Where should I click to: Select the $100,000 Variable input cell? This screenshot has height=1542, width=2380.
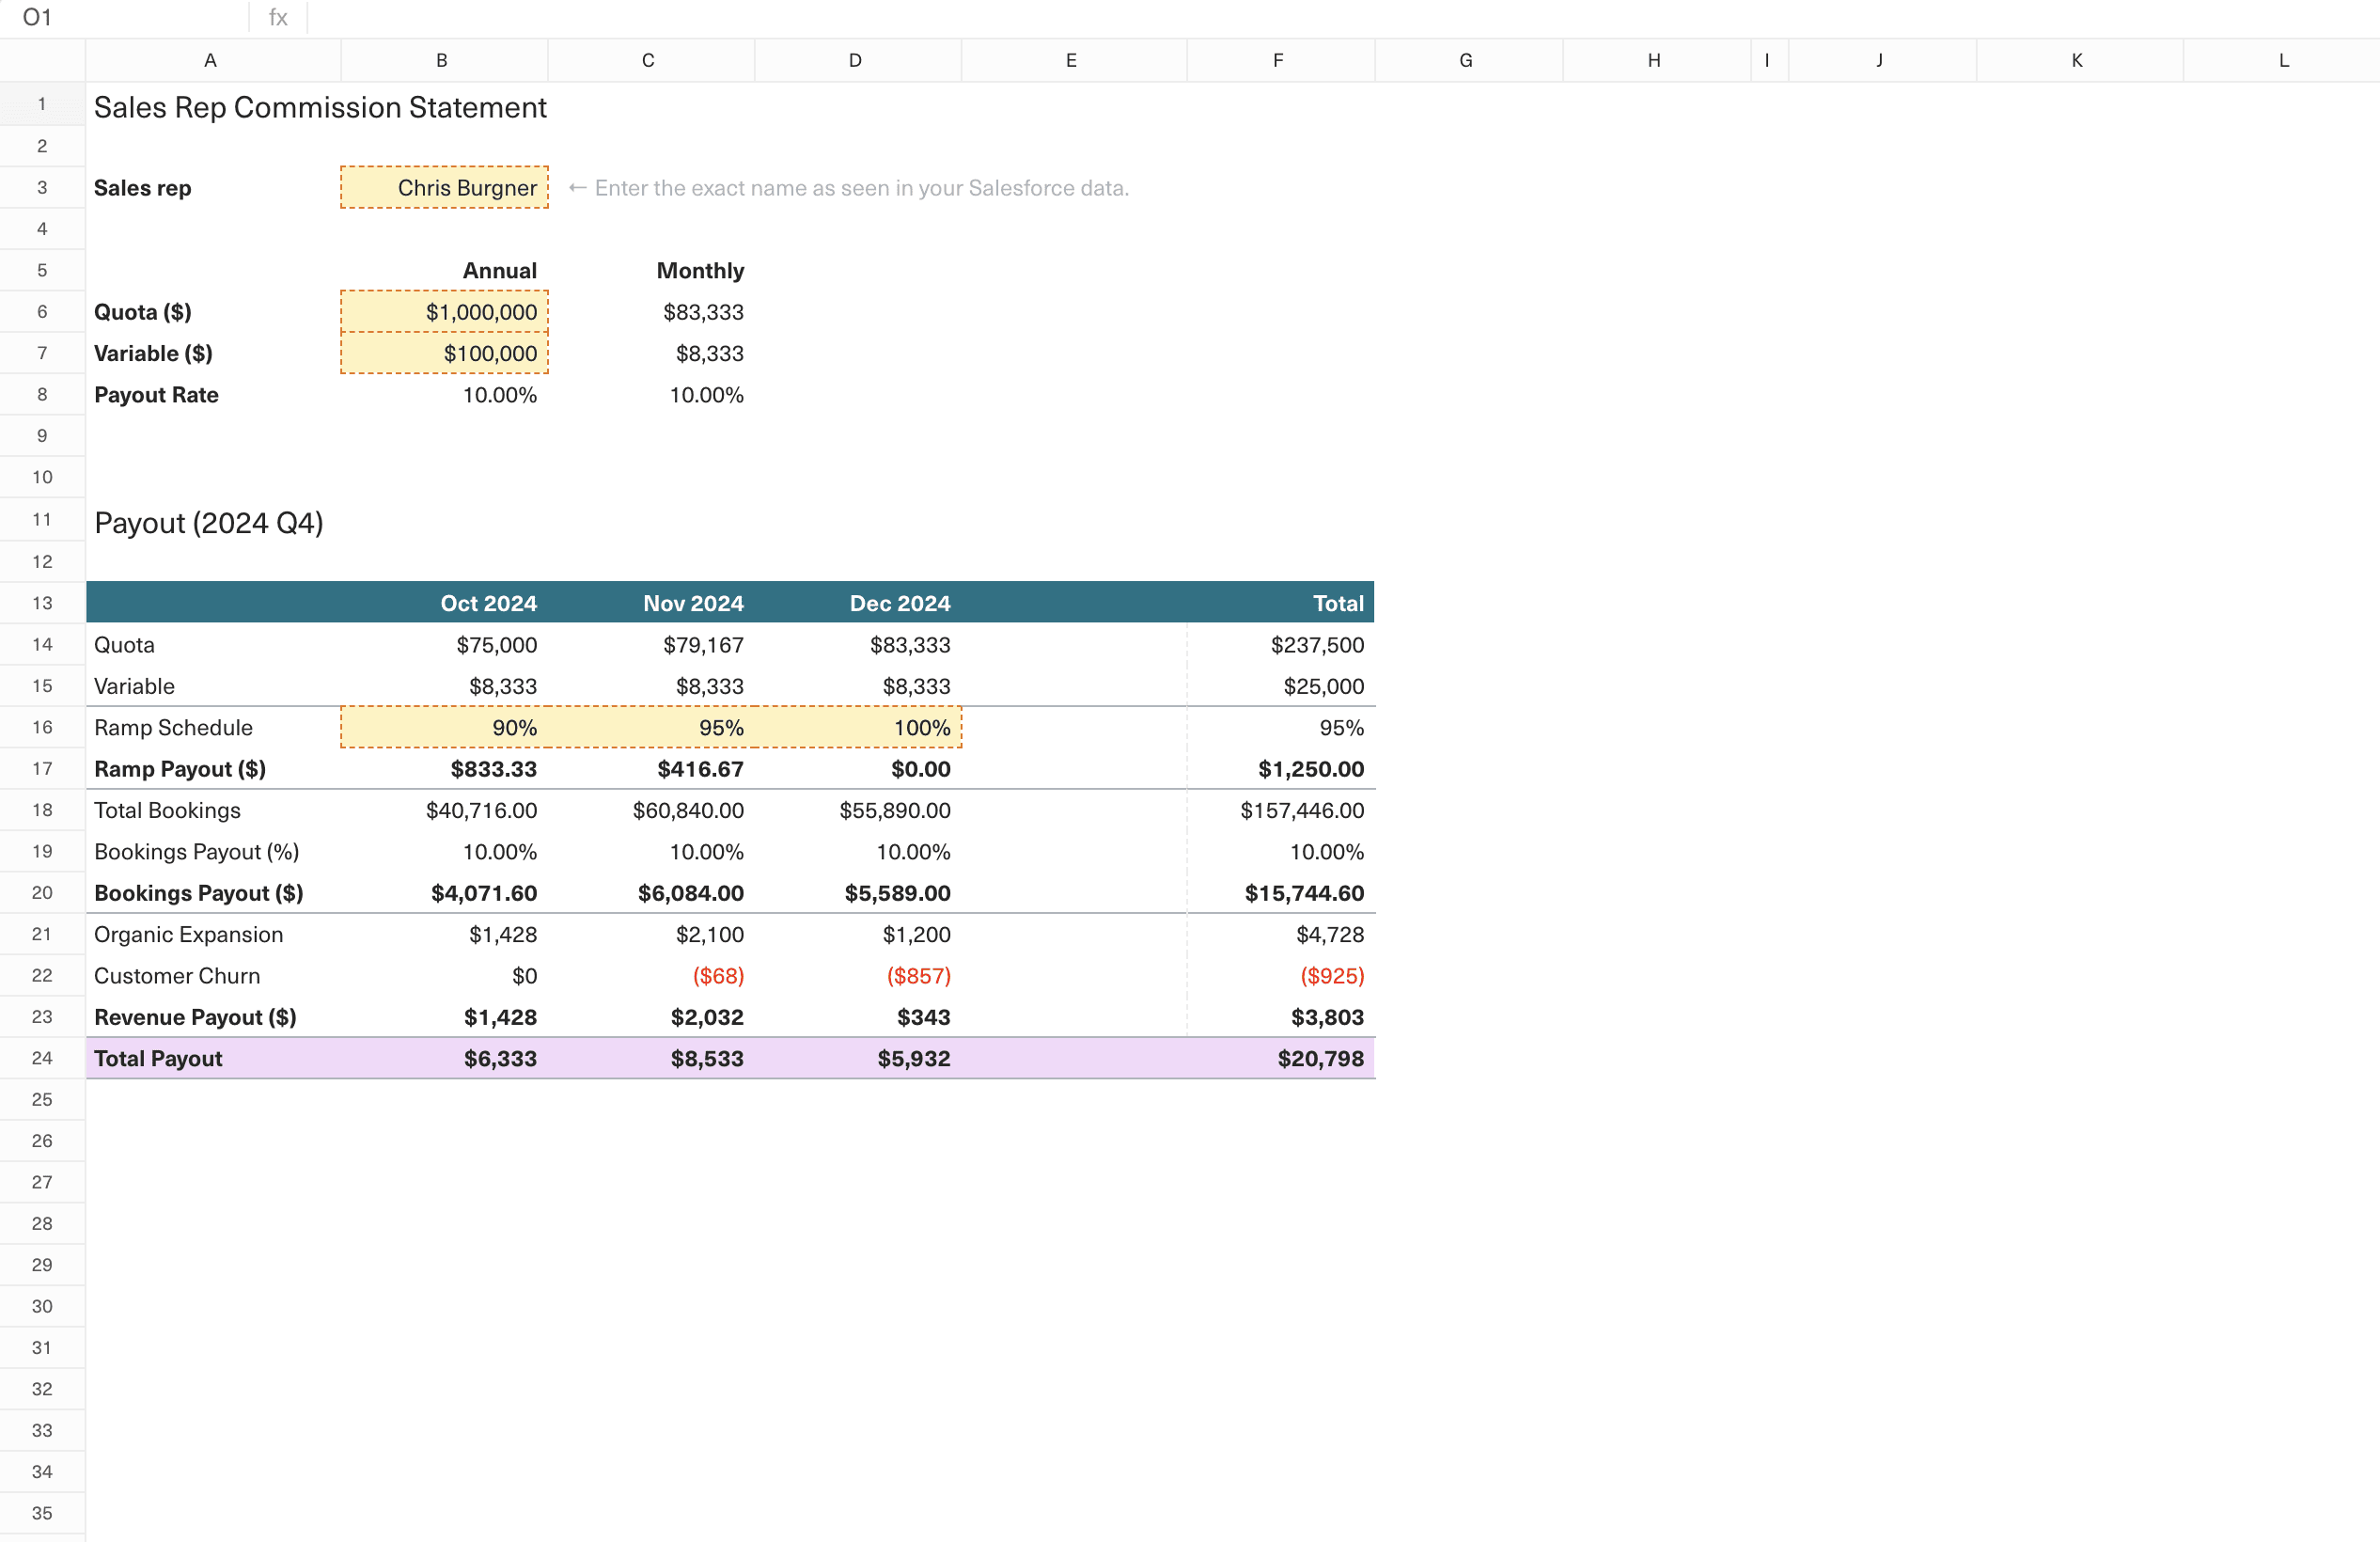(x=444, y=353)
